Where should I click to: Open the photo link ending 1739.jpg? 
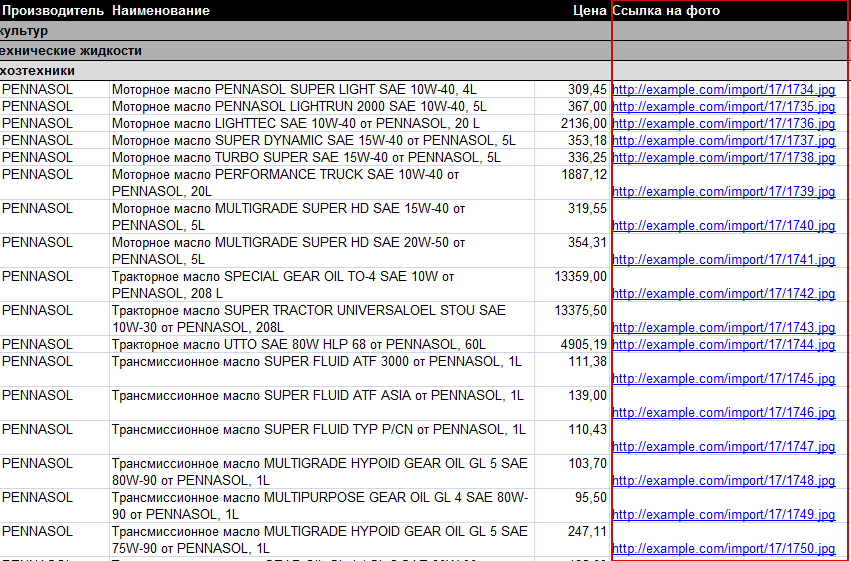723,192
